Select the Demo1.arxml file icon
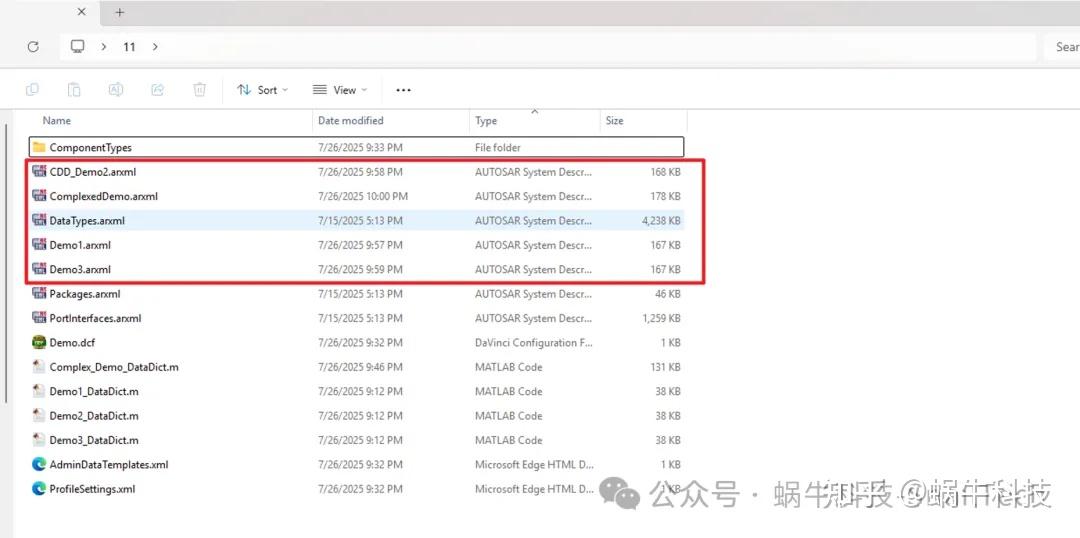1080x538 pixels. tap(39, 245)
